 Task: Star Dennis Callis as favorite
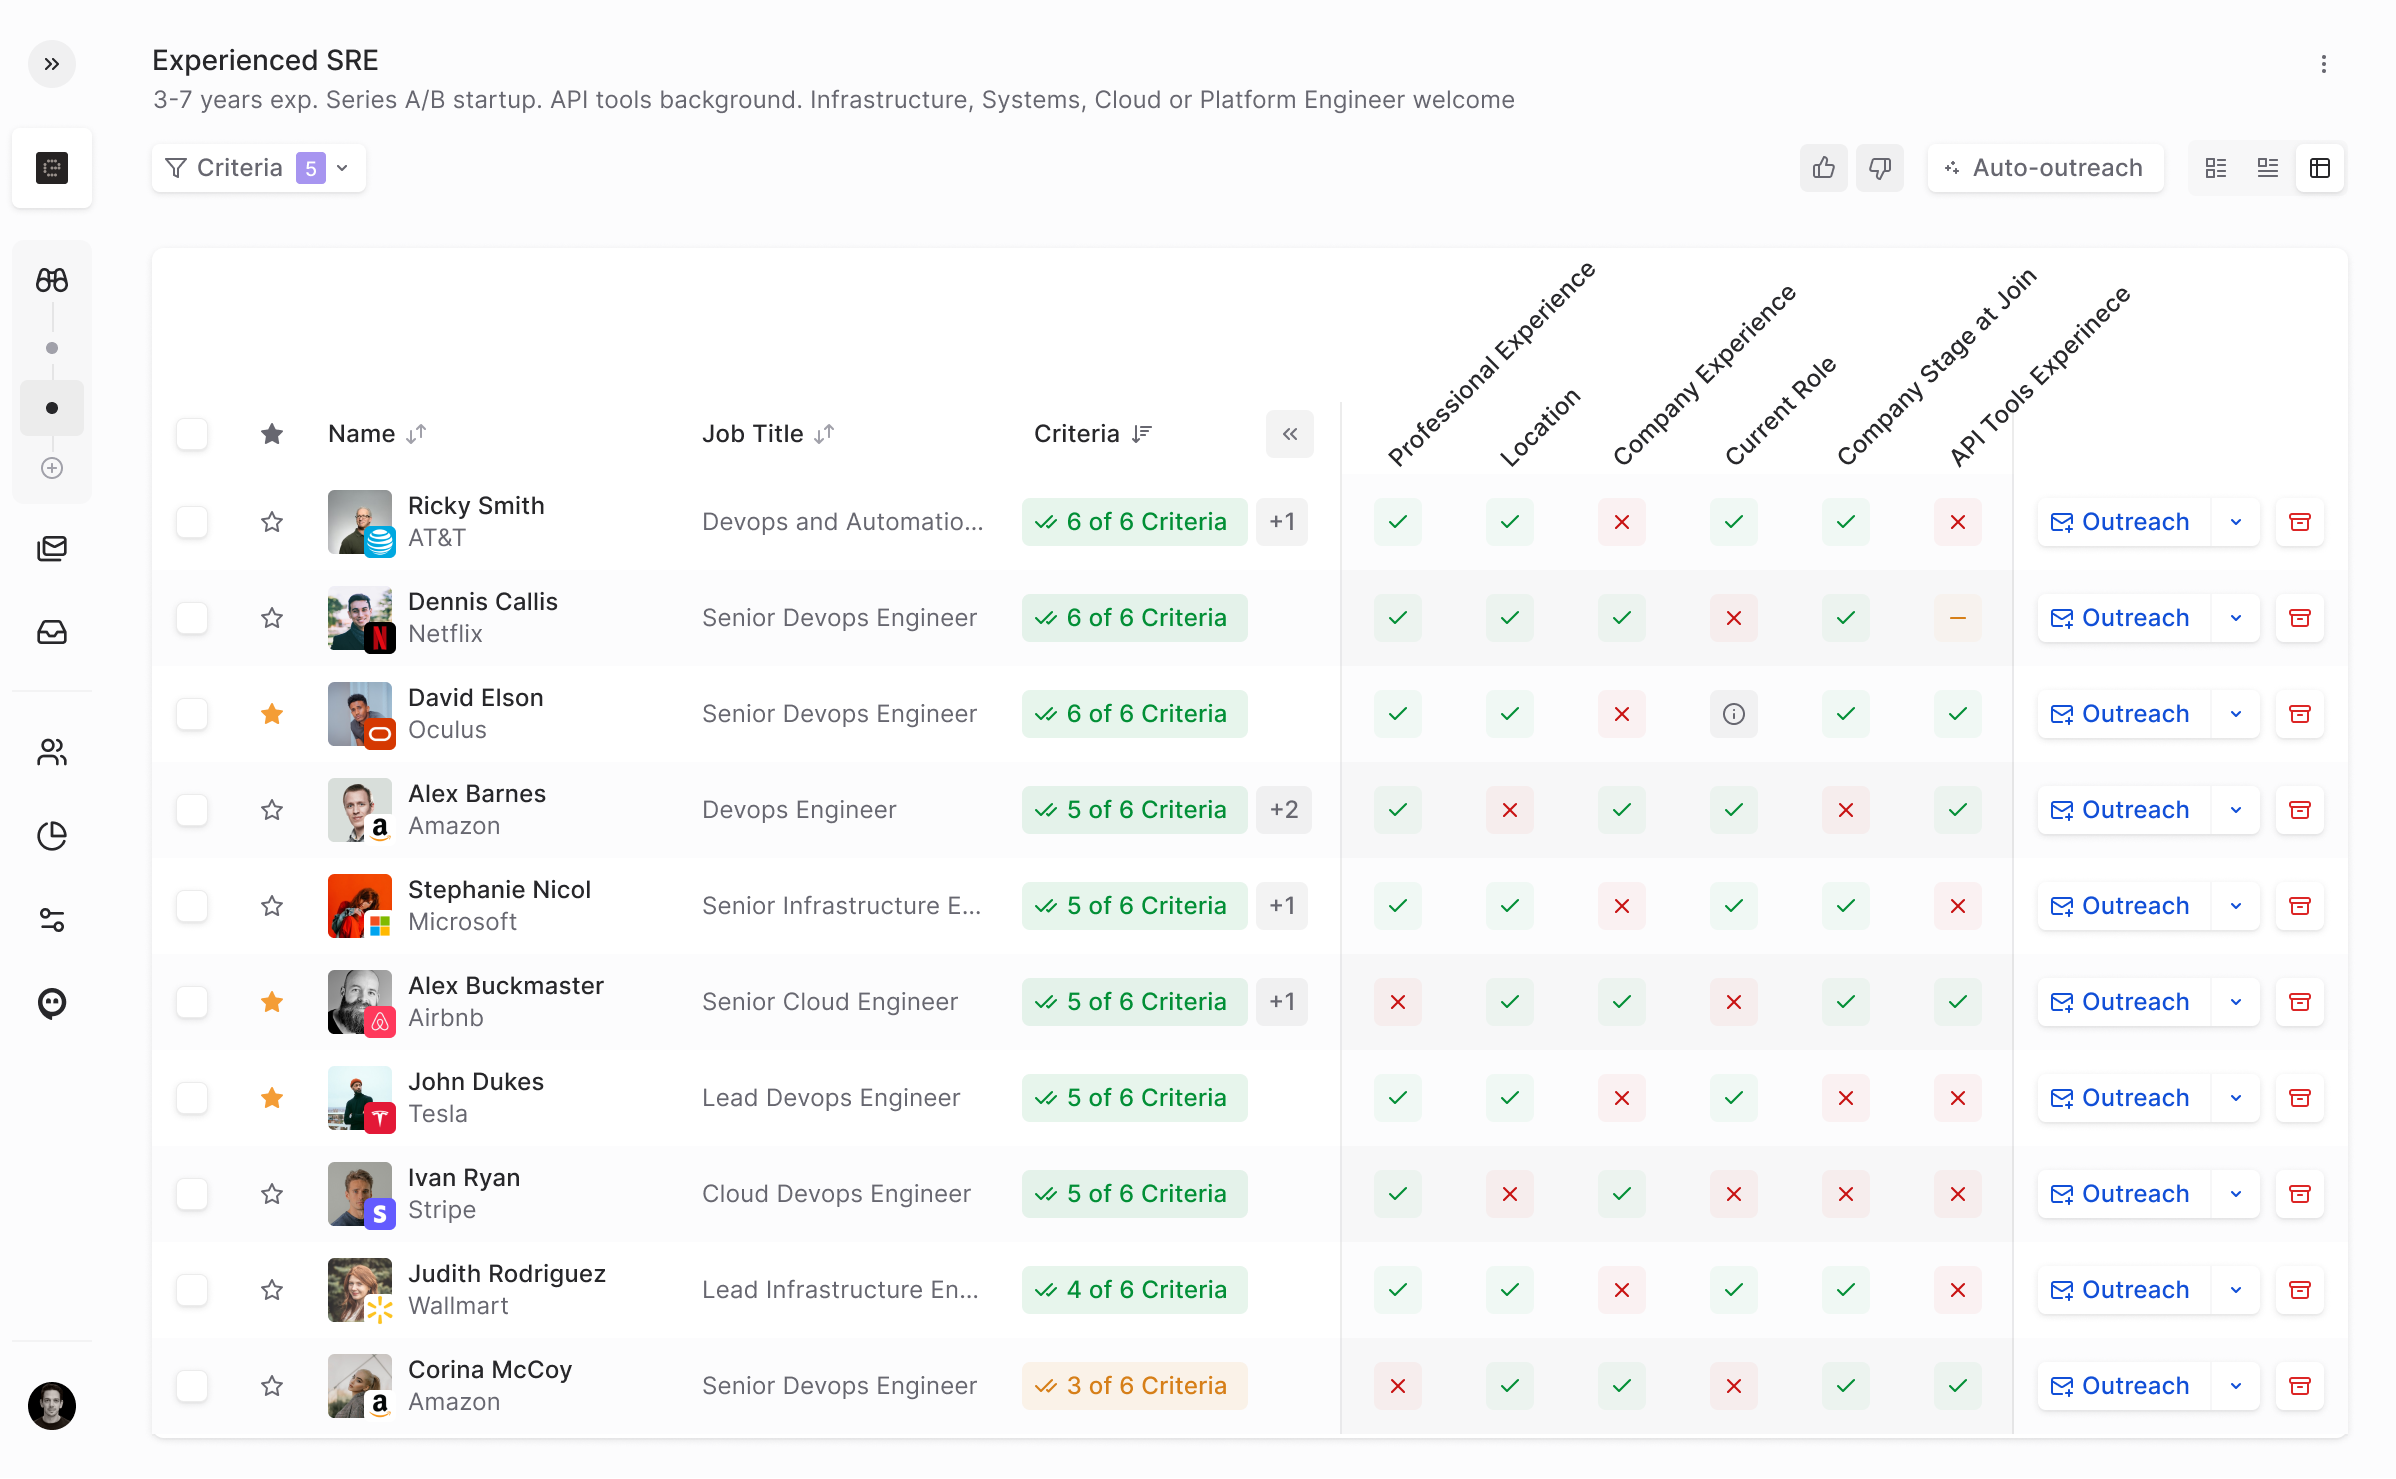272,618
